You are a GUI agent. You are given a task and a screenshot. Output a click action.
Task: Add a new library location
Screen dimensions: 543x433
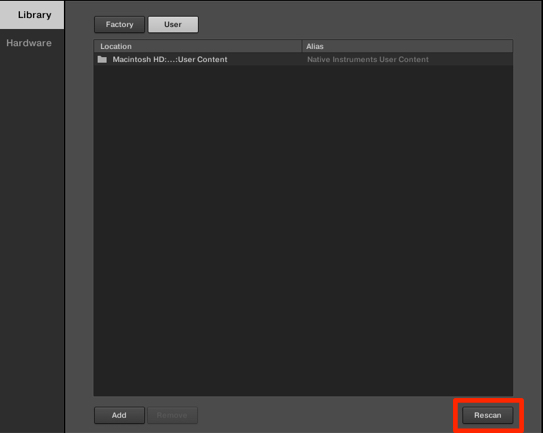point(119,415)
